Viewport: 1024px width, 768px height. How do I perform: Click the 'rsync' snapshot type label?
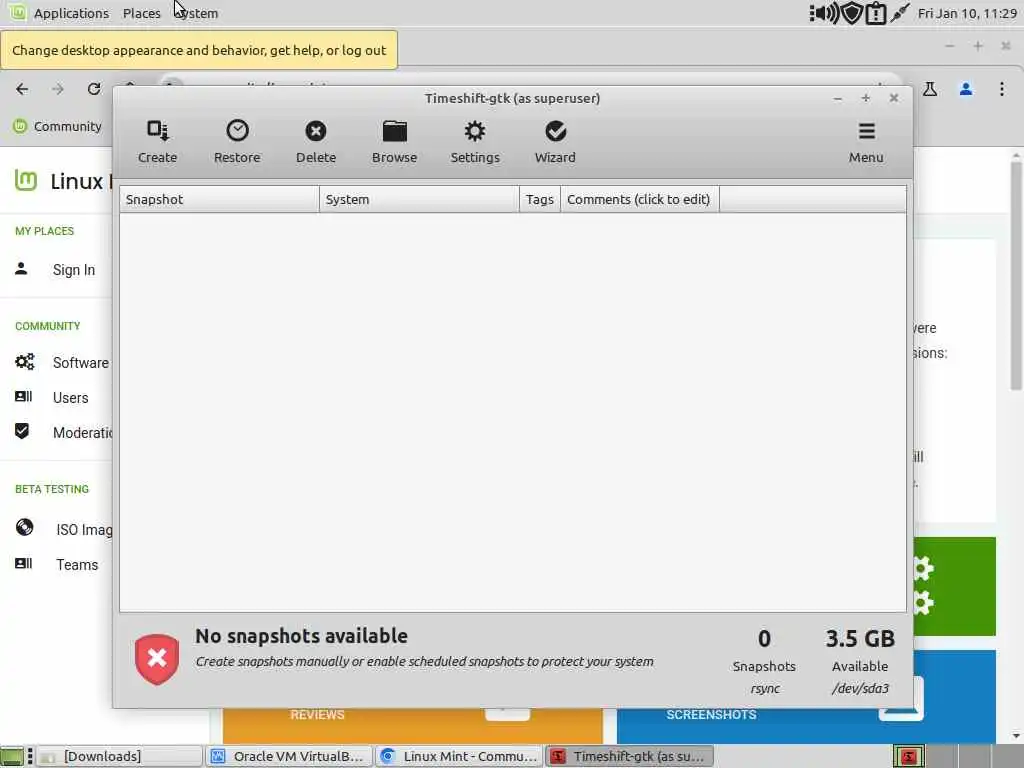765,688
